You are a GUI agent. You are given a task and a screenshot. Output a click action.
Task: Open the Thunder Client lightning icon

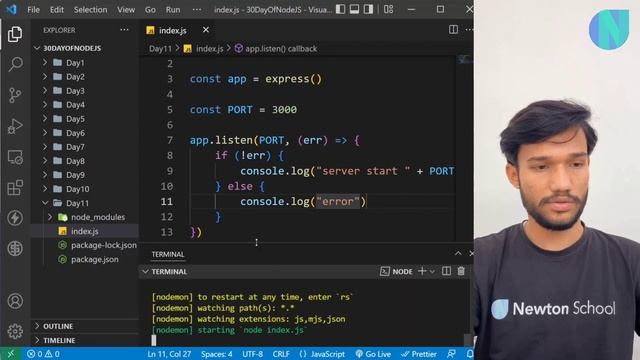tap(15, 218)
